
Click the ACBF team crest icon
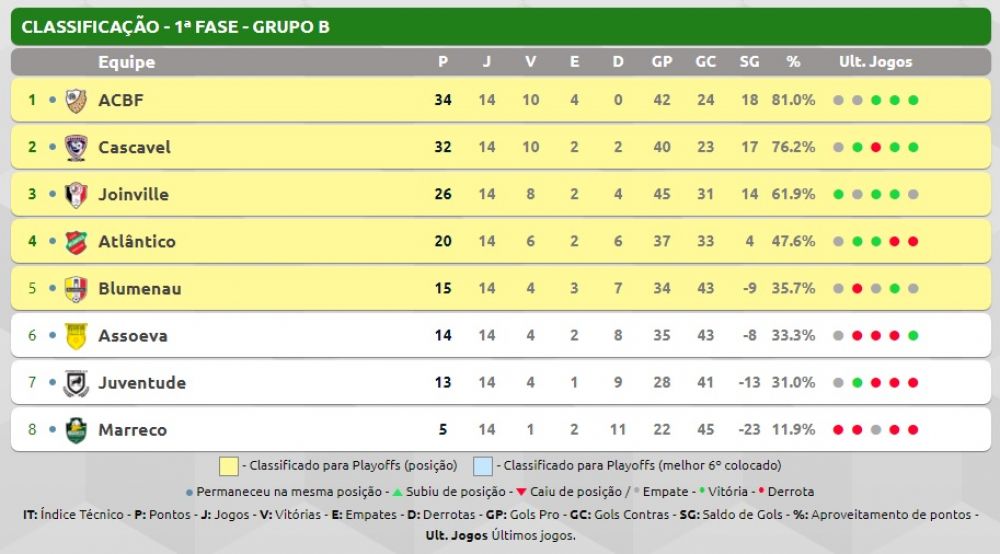[x=76, y=100]
